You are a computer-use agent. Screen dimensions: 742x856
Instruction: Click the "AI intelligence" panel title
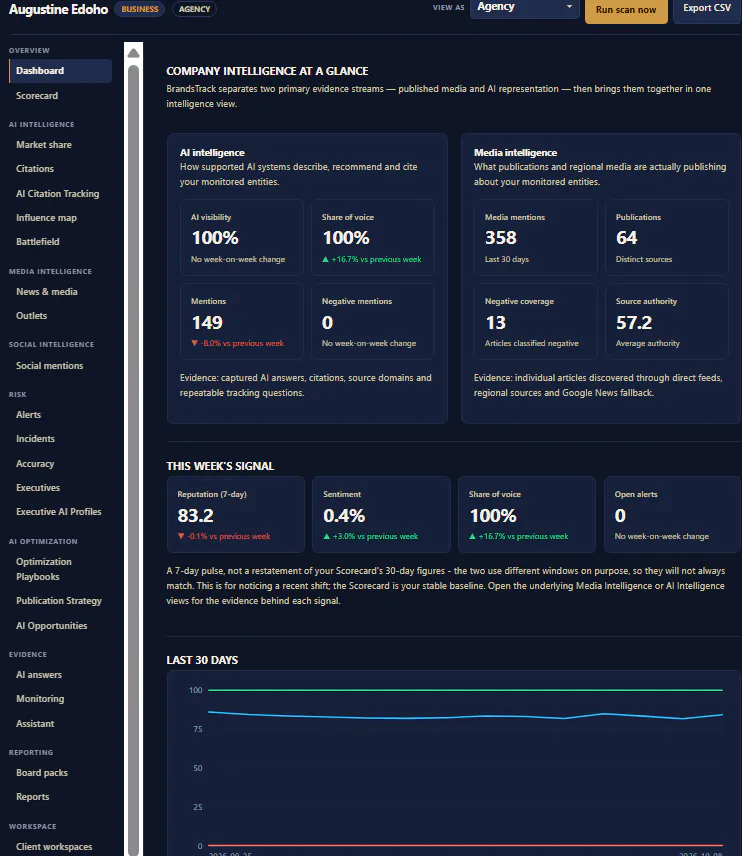pyautogui.click(x=212, y=153)
